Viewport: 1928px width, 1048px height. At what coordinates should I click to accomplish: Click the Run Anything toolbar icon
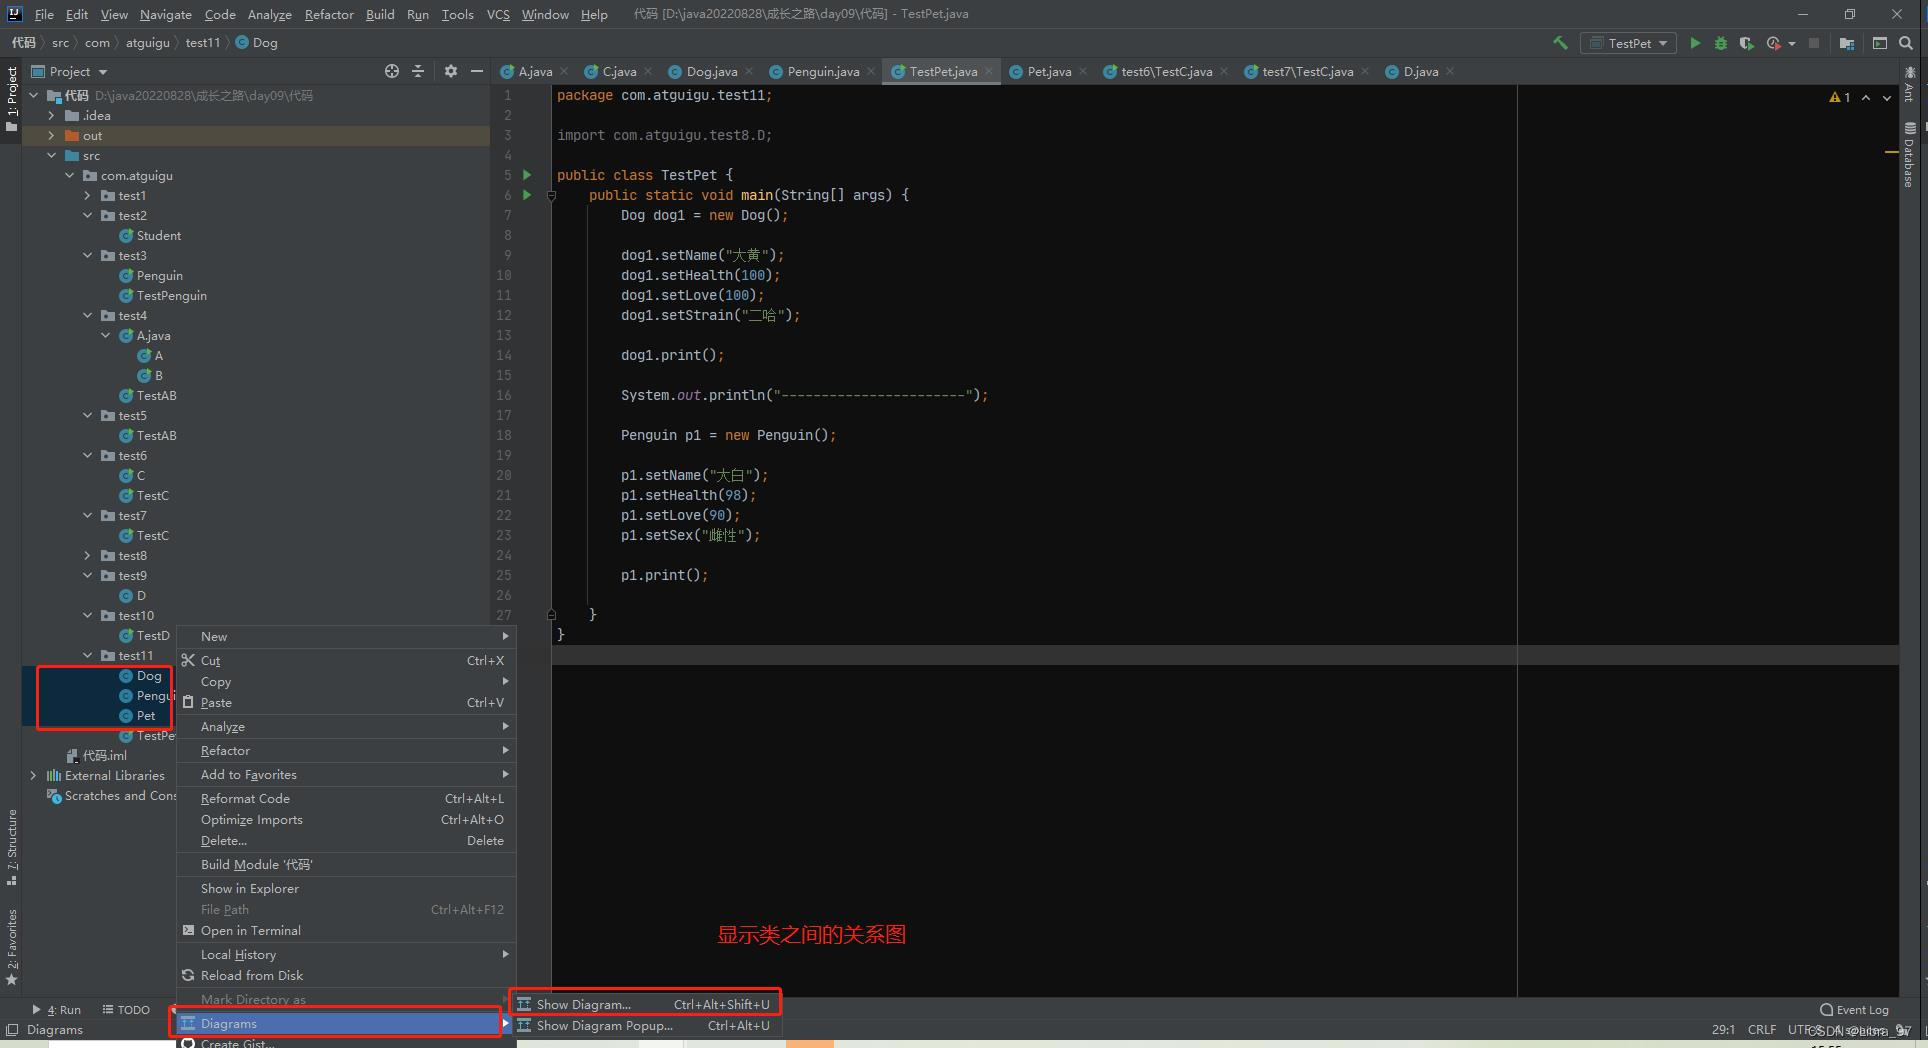[x=1880, y=43]
